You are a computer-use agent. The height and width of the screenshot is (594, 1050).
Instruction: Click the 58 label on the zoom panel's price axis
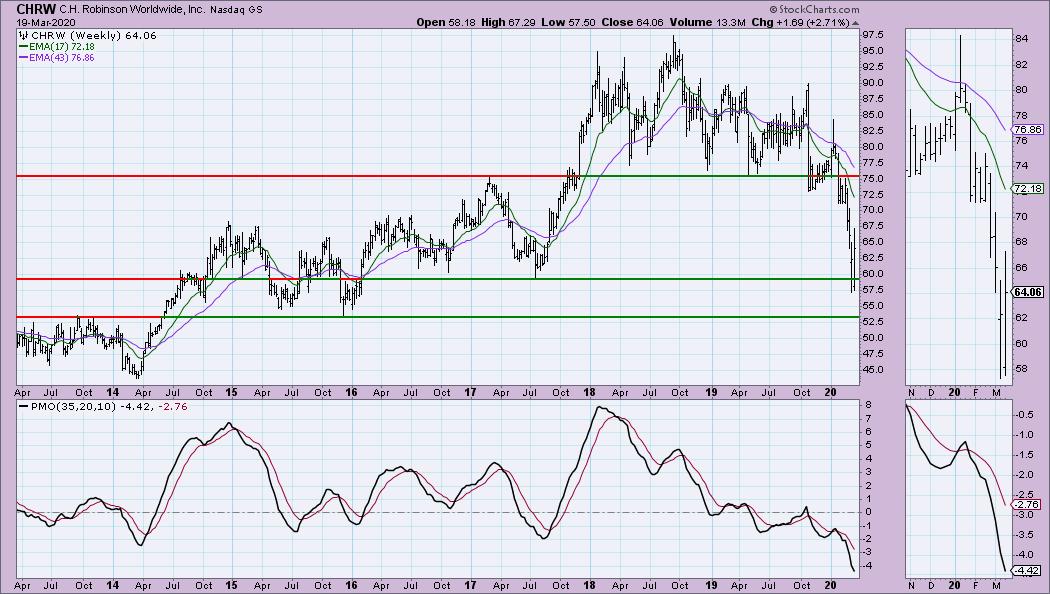[1021, 369]
